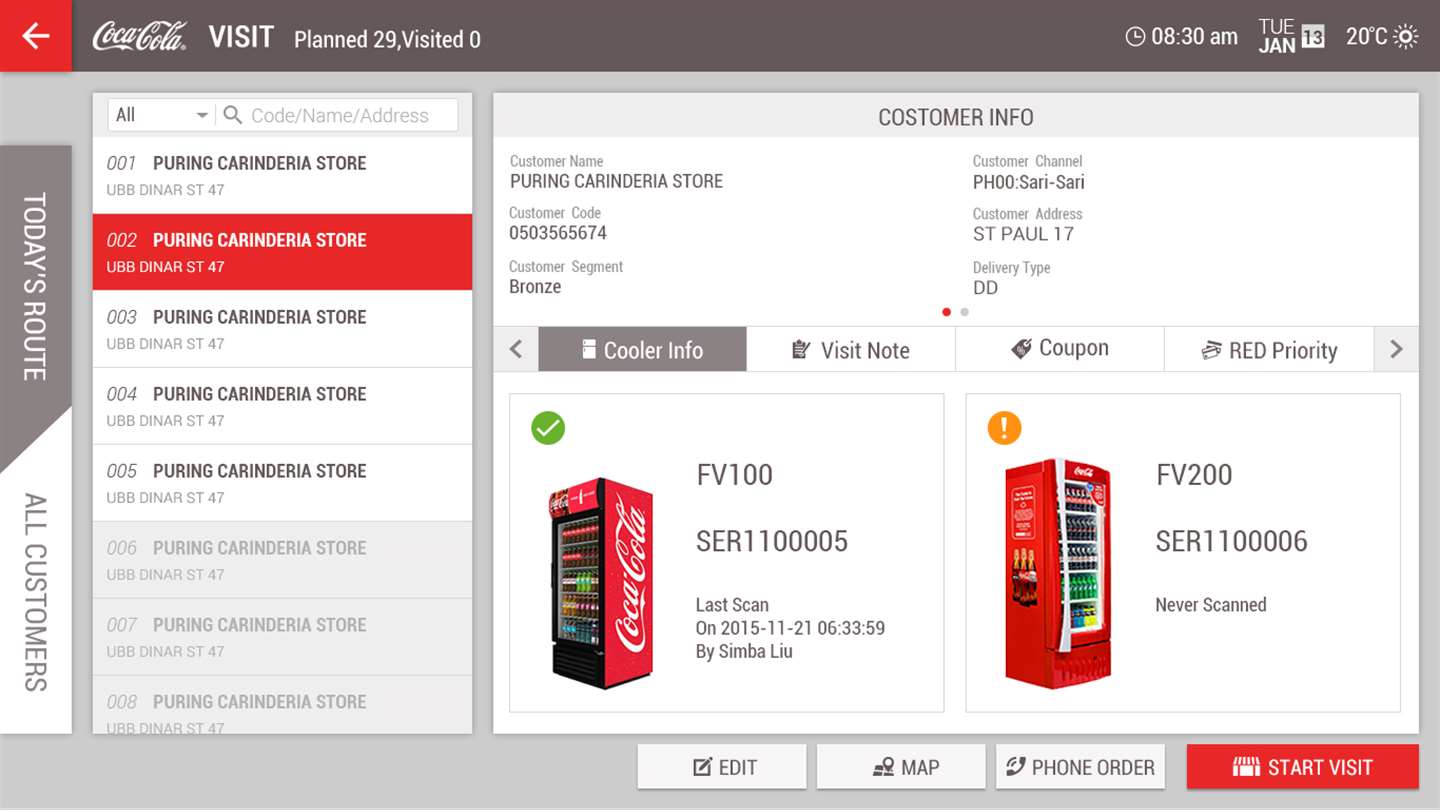Select customer 001 Puring Carinderia Store

(x=282, y=175)
